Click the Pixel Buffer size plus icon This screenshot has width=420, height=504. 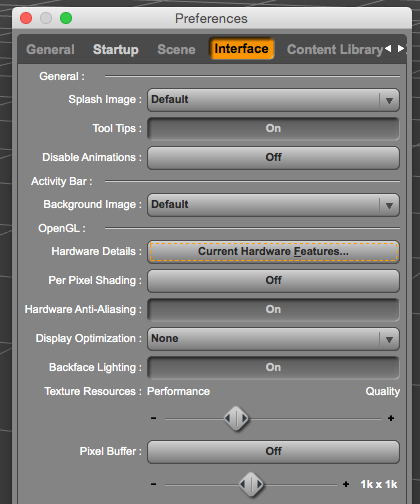click(x=346, y=484)
